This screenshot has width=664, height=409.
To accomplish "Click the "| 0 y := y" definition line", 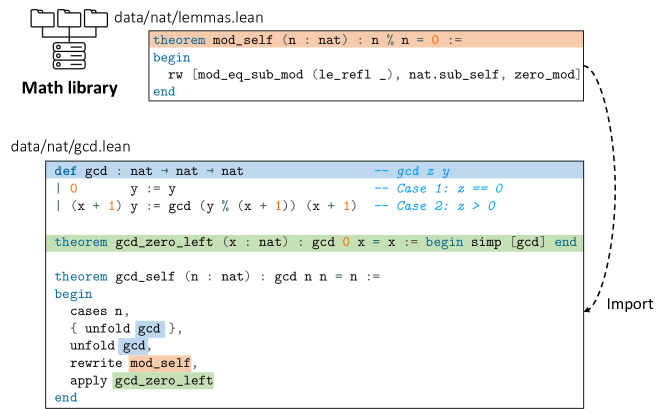I will 116,189.
